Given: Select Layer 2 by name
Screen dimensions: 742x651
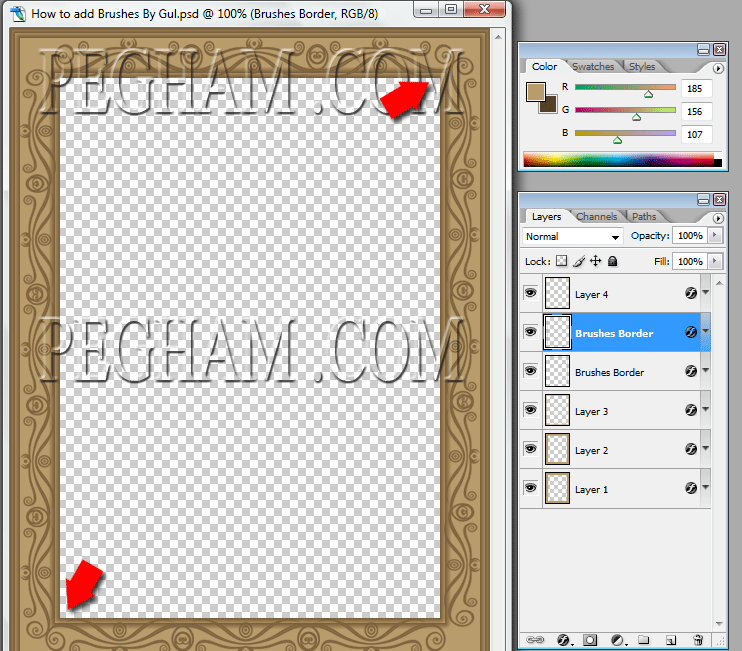Looking at the screenshot, I should (x=592, y=451).
